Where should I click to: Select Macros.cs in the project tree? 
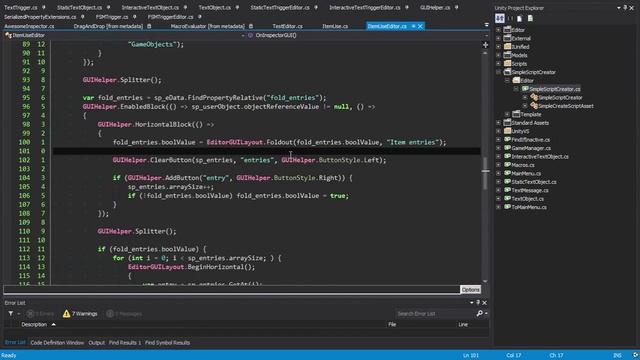pyautogui.click(x=523, y=165)
